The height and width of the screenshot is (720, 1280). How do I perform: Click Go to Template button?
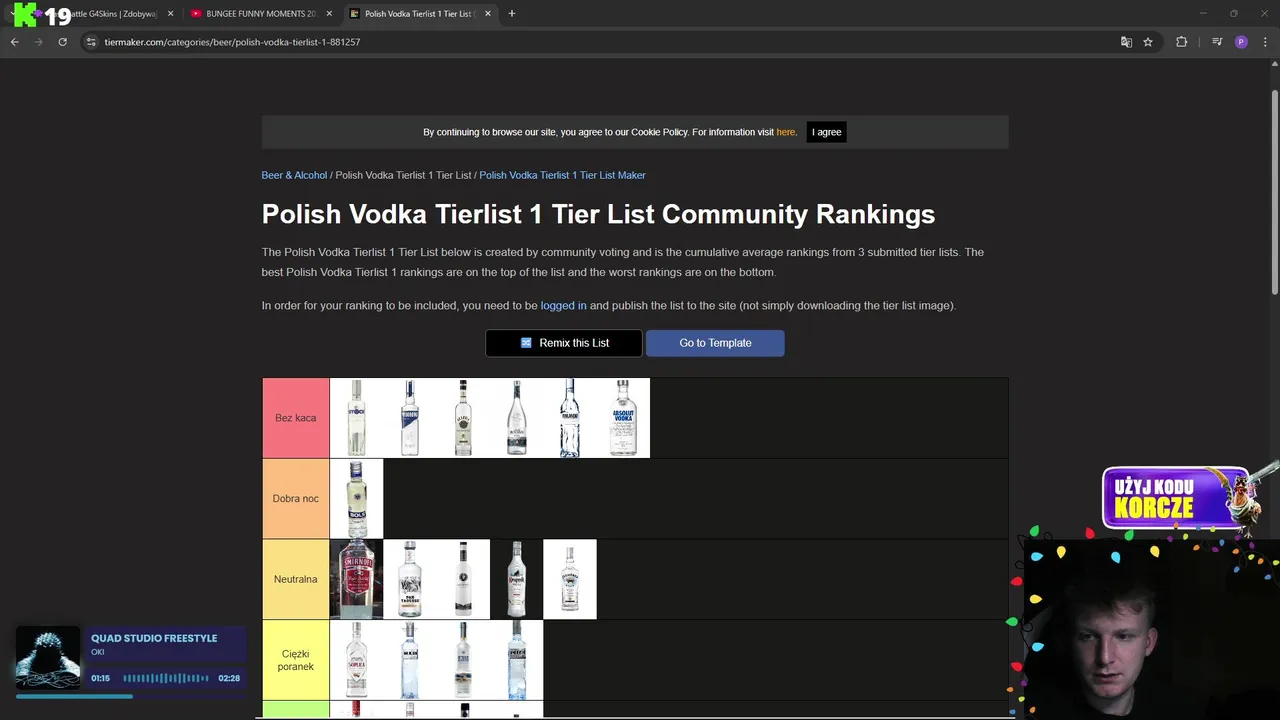[715, 343]
